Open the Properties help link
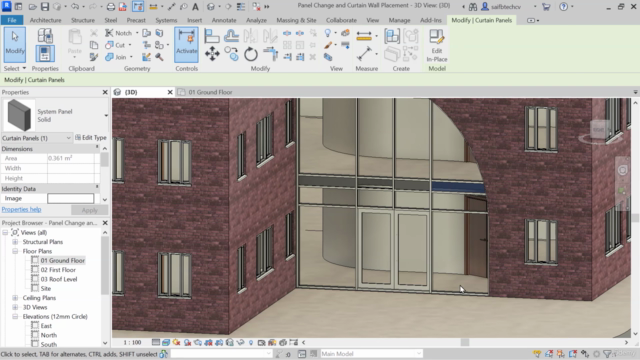 click(21, 209)
